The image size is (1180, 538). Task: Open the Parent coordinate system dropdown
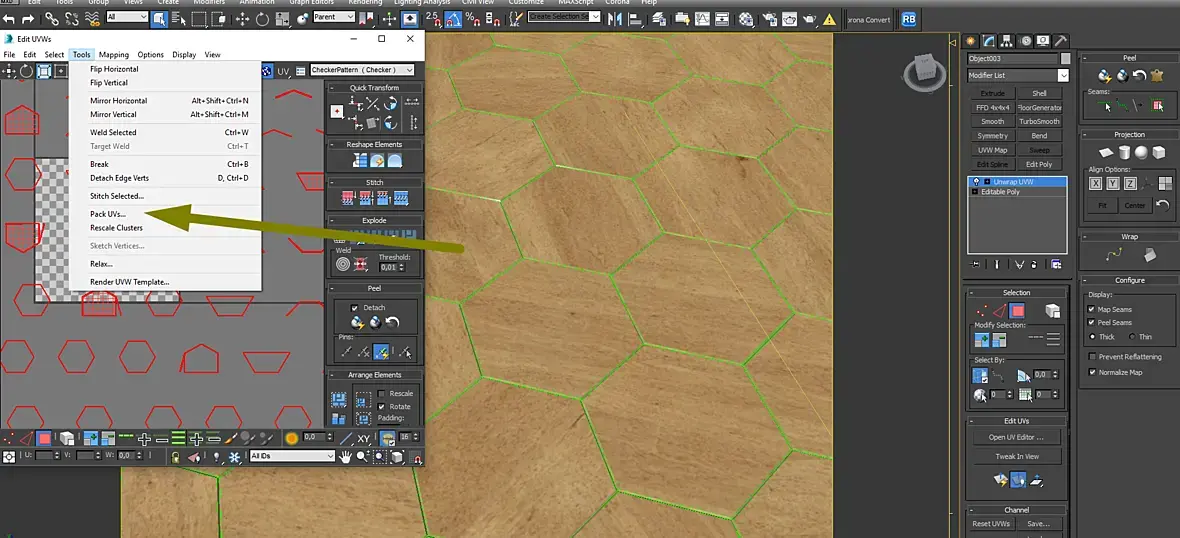333,17
